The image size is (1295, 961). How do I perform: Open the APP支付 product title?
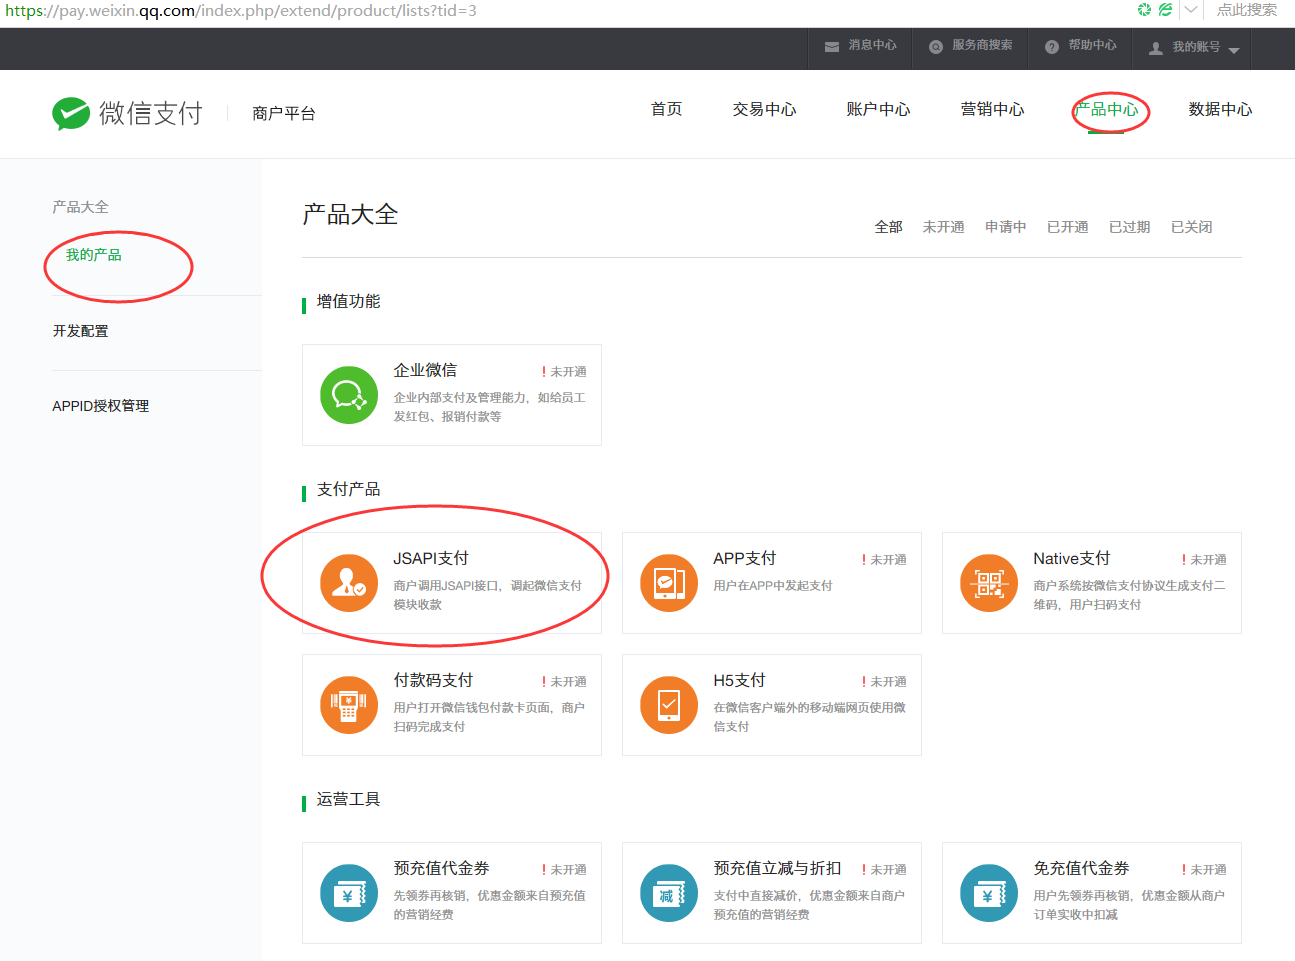point(745,558)
